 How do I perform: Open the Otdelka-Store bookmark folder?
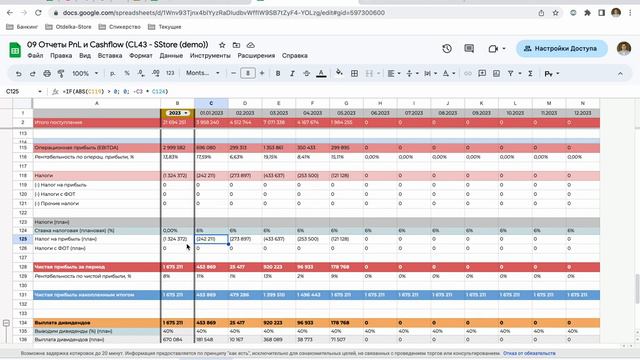pos(68,27)
